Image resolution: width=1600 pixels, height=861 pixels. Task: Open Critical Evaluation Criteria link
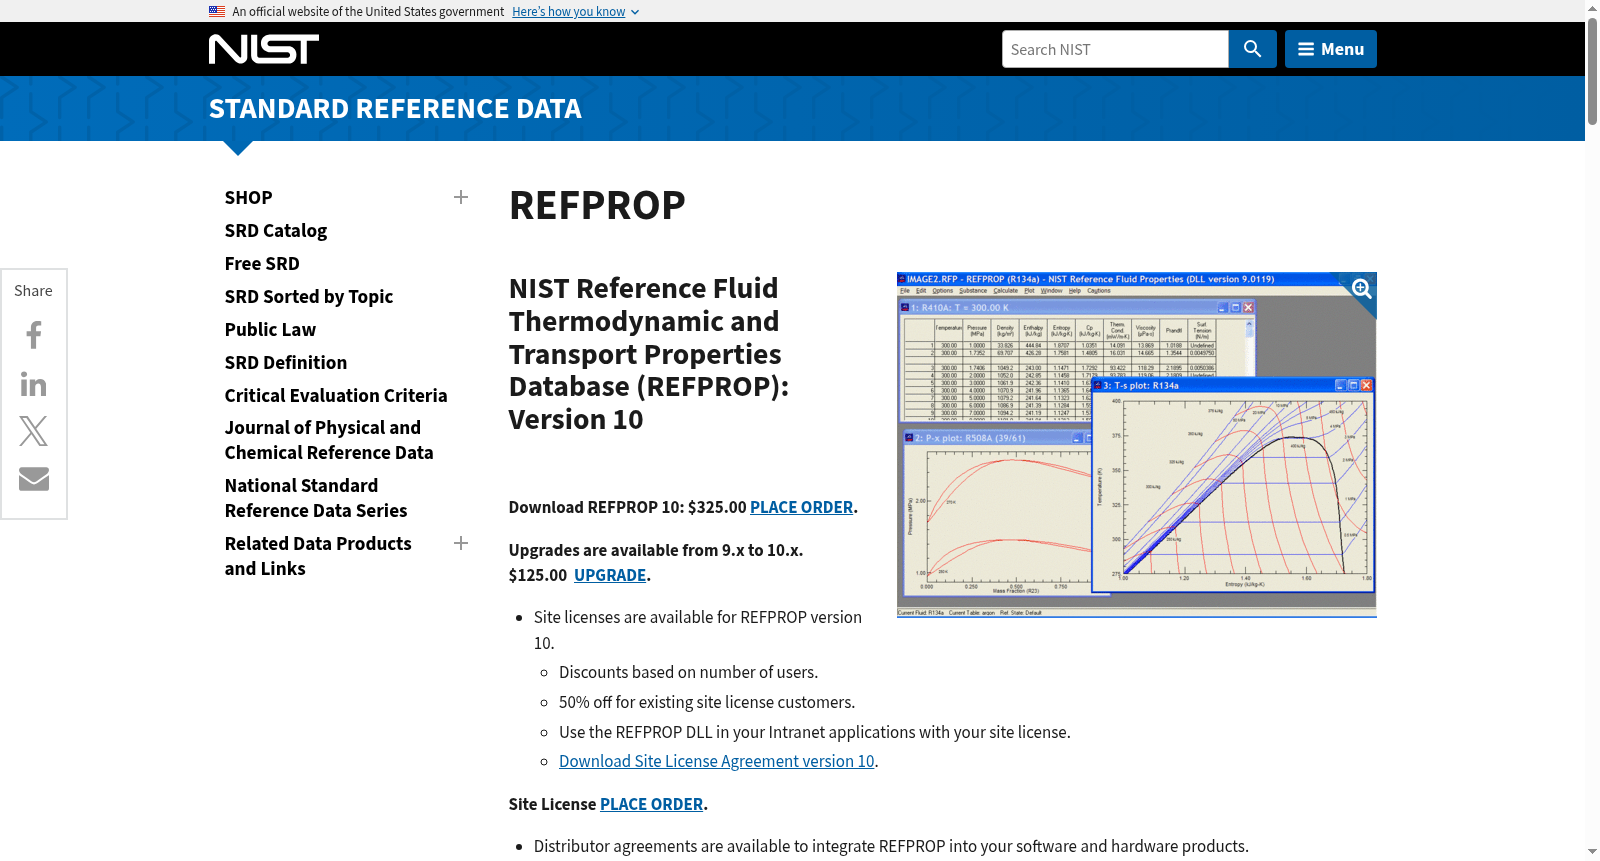point(336,396)
